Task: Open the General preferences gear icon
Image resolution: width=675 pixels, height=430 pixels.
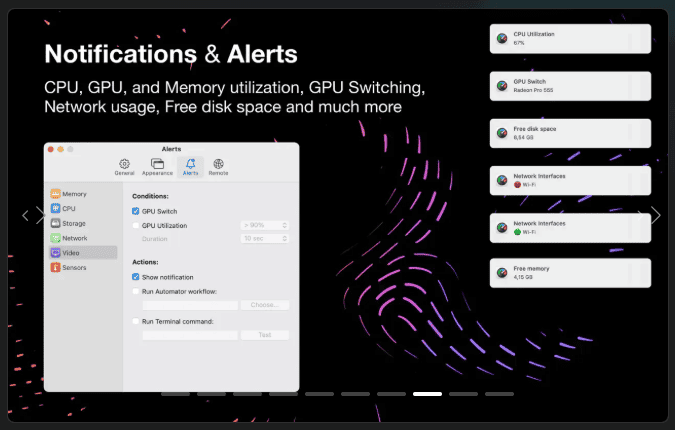Action: [x=124, y=164]
